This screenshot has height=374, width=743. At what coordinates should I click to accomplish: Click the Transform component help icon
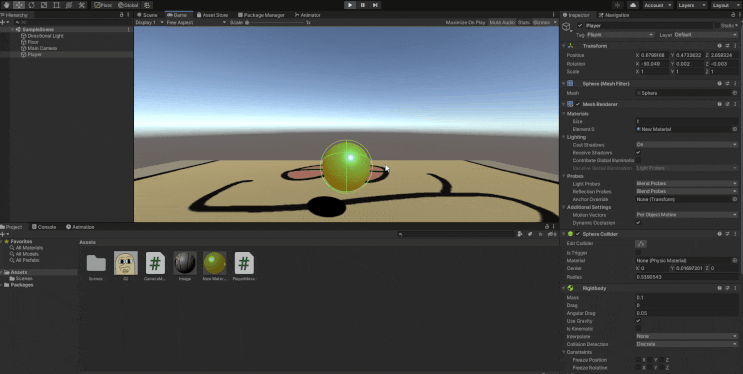[x=719, y=46]
